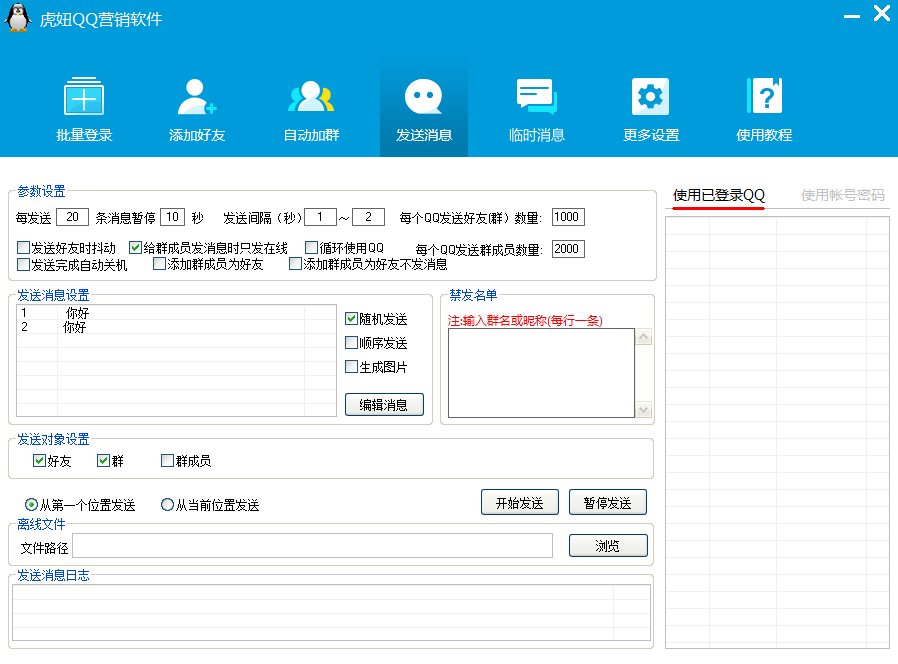Check 顺序发送 sequential send option
The width and height of the screenshot is (898, 664).
tap(352, 343)
